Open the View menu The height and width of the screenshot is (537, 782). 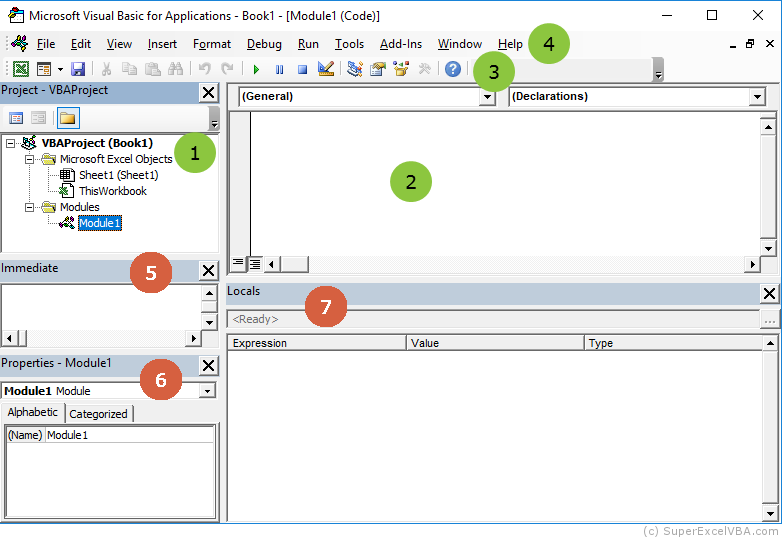tap(119, 44)
